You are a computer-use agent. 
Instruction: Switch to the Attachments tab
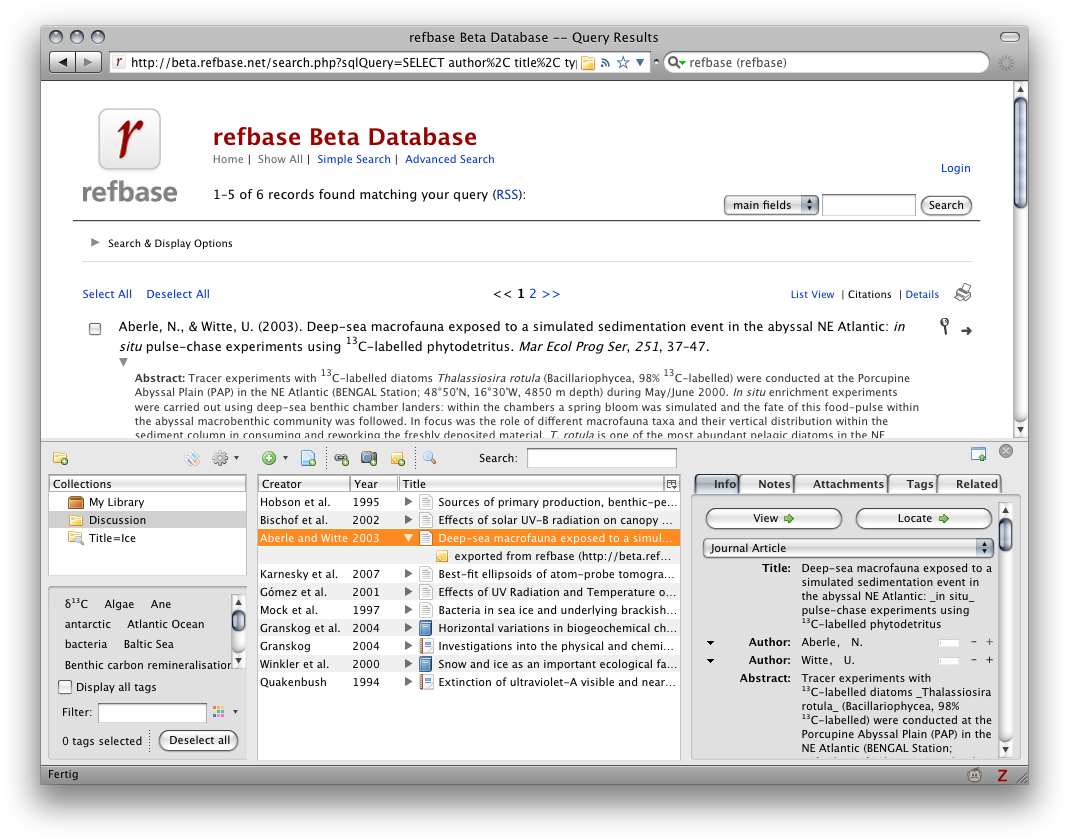click(848, 484)
